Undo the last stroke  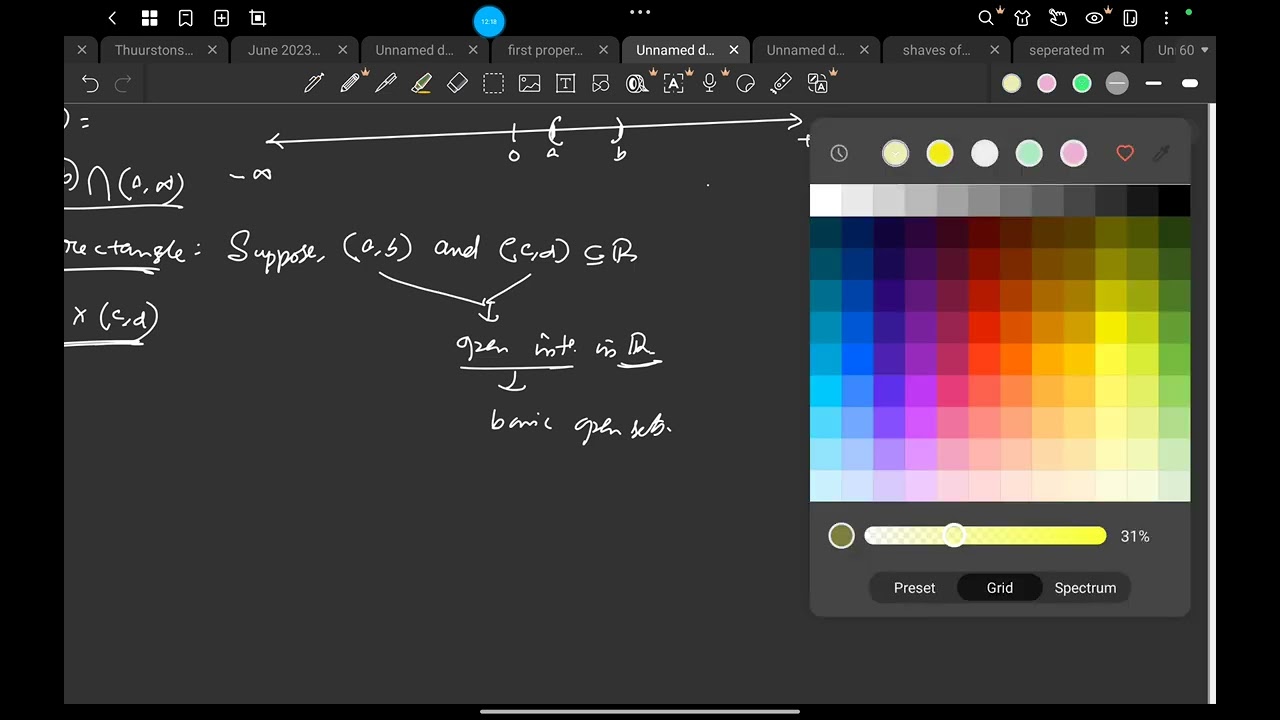point(90,84)
